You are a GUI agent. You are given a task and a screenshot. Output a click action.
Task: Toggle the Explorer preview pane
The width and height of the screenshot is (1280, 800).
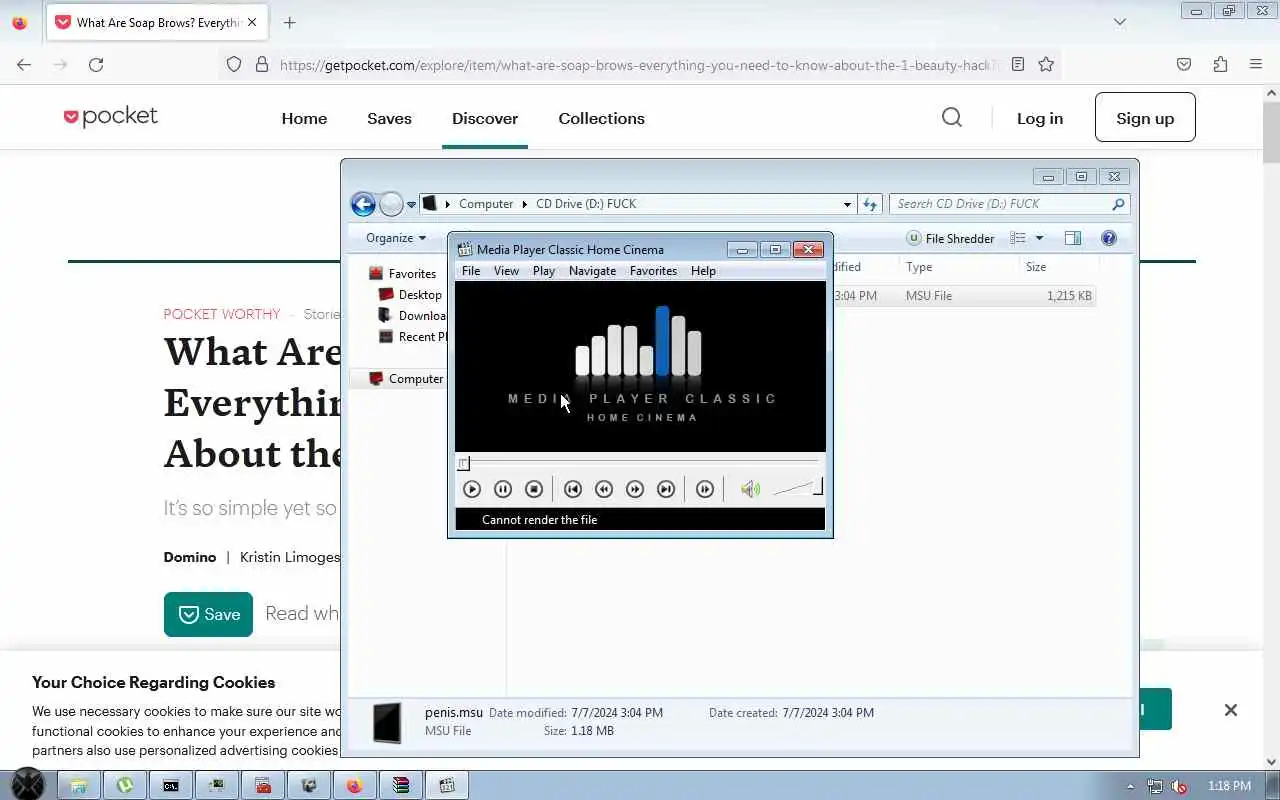(x=1073, y=238)
